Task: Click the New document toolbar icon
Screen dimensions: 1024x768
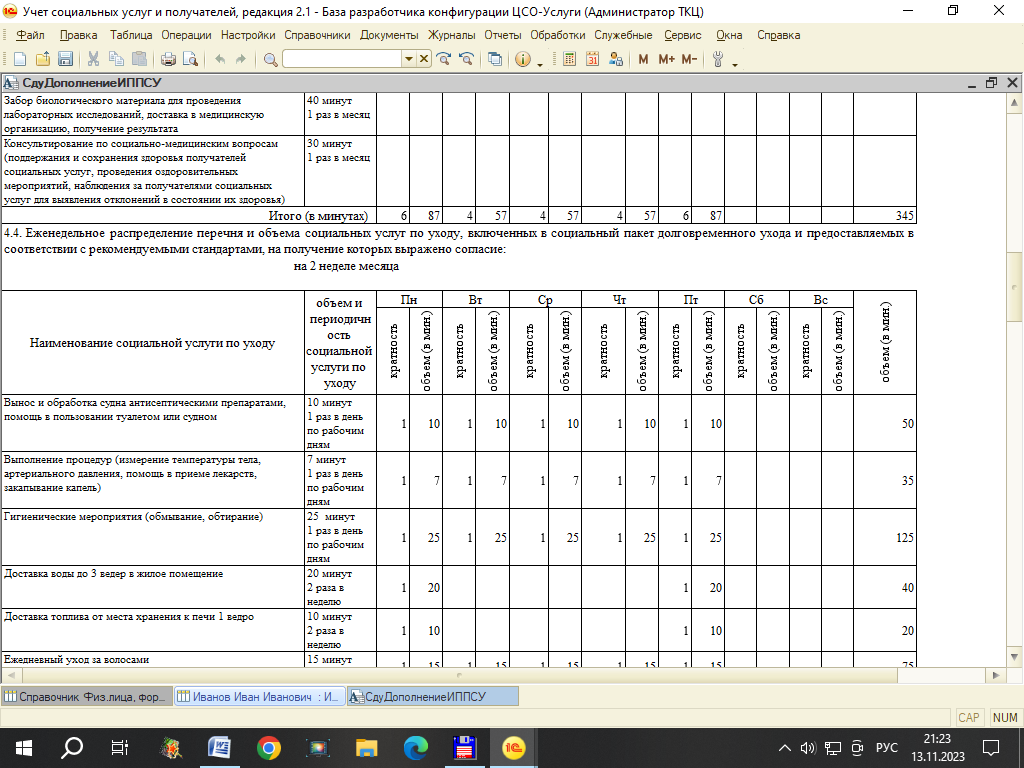Action: [x=21, y=59]
